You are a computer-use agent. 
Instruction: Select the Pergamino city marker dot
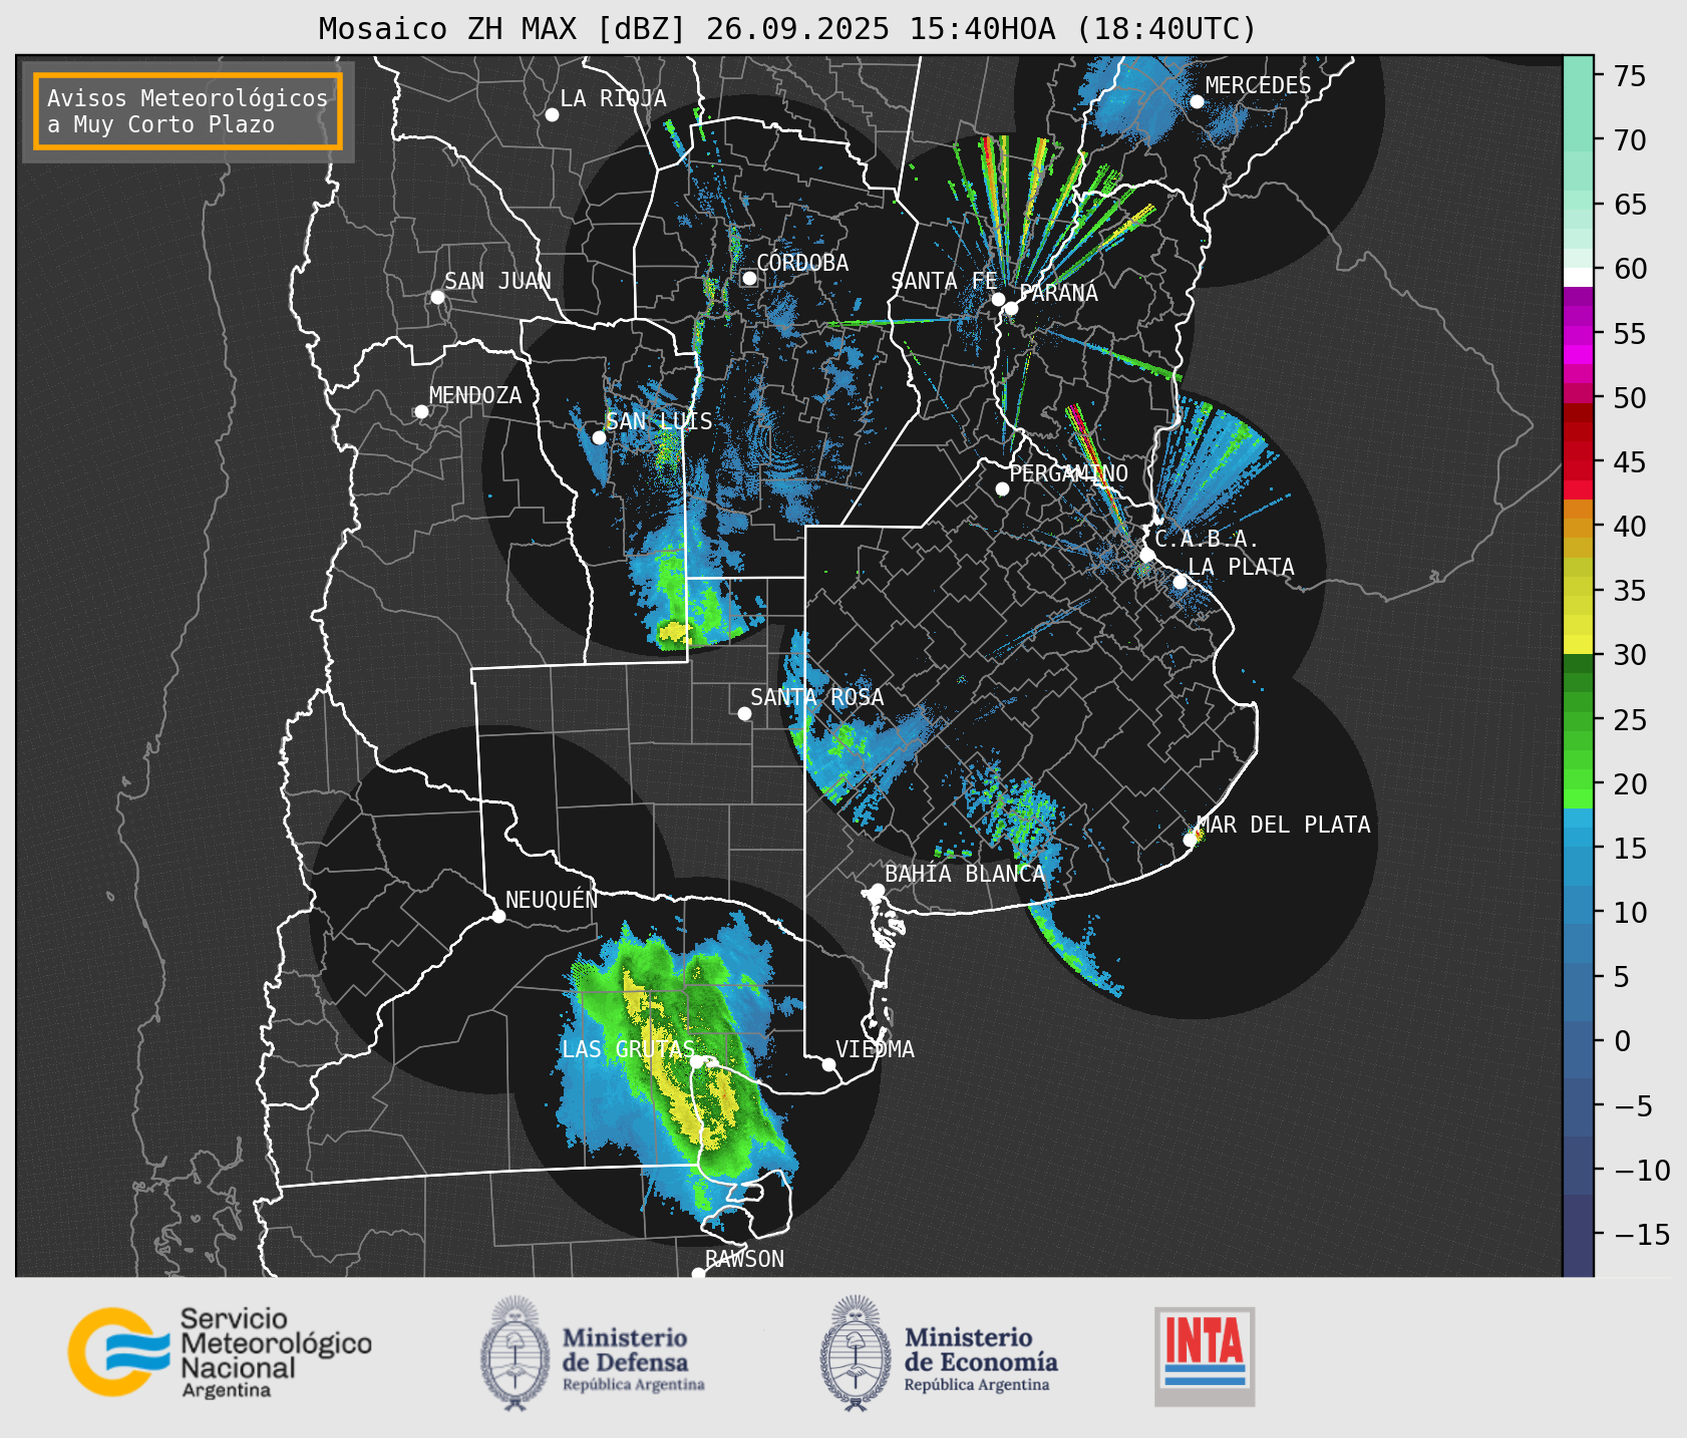(1002, 489)
